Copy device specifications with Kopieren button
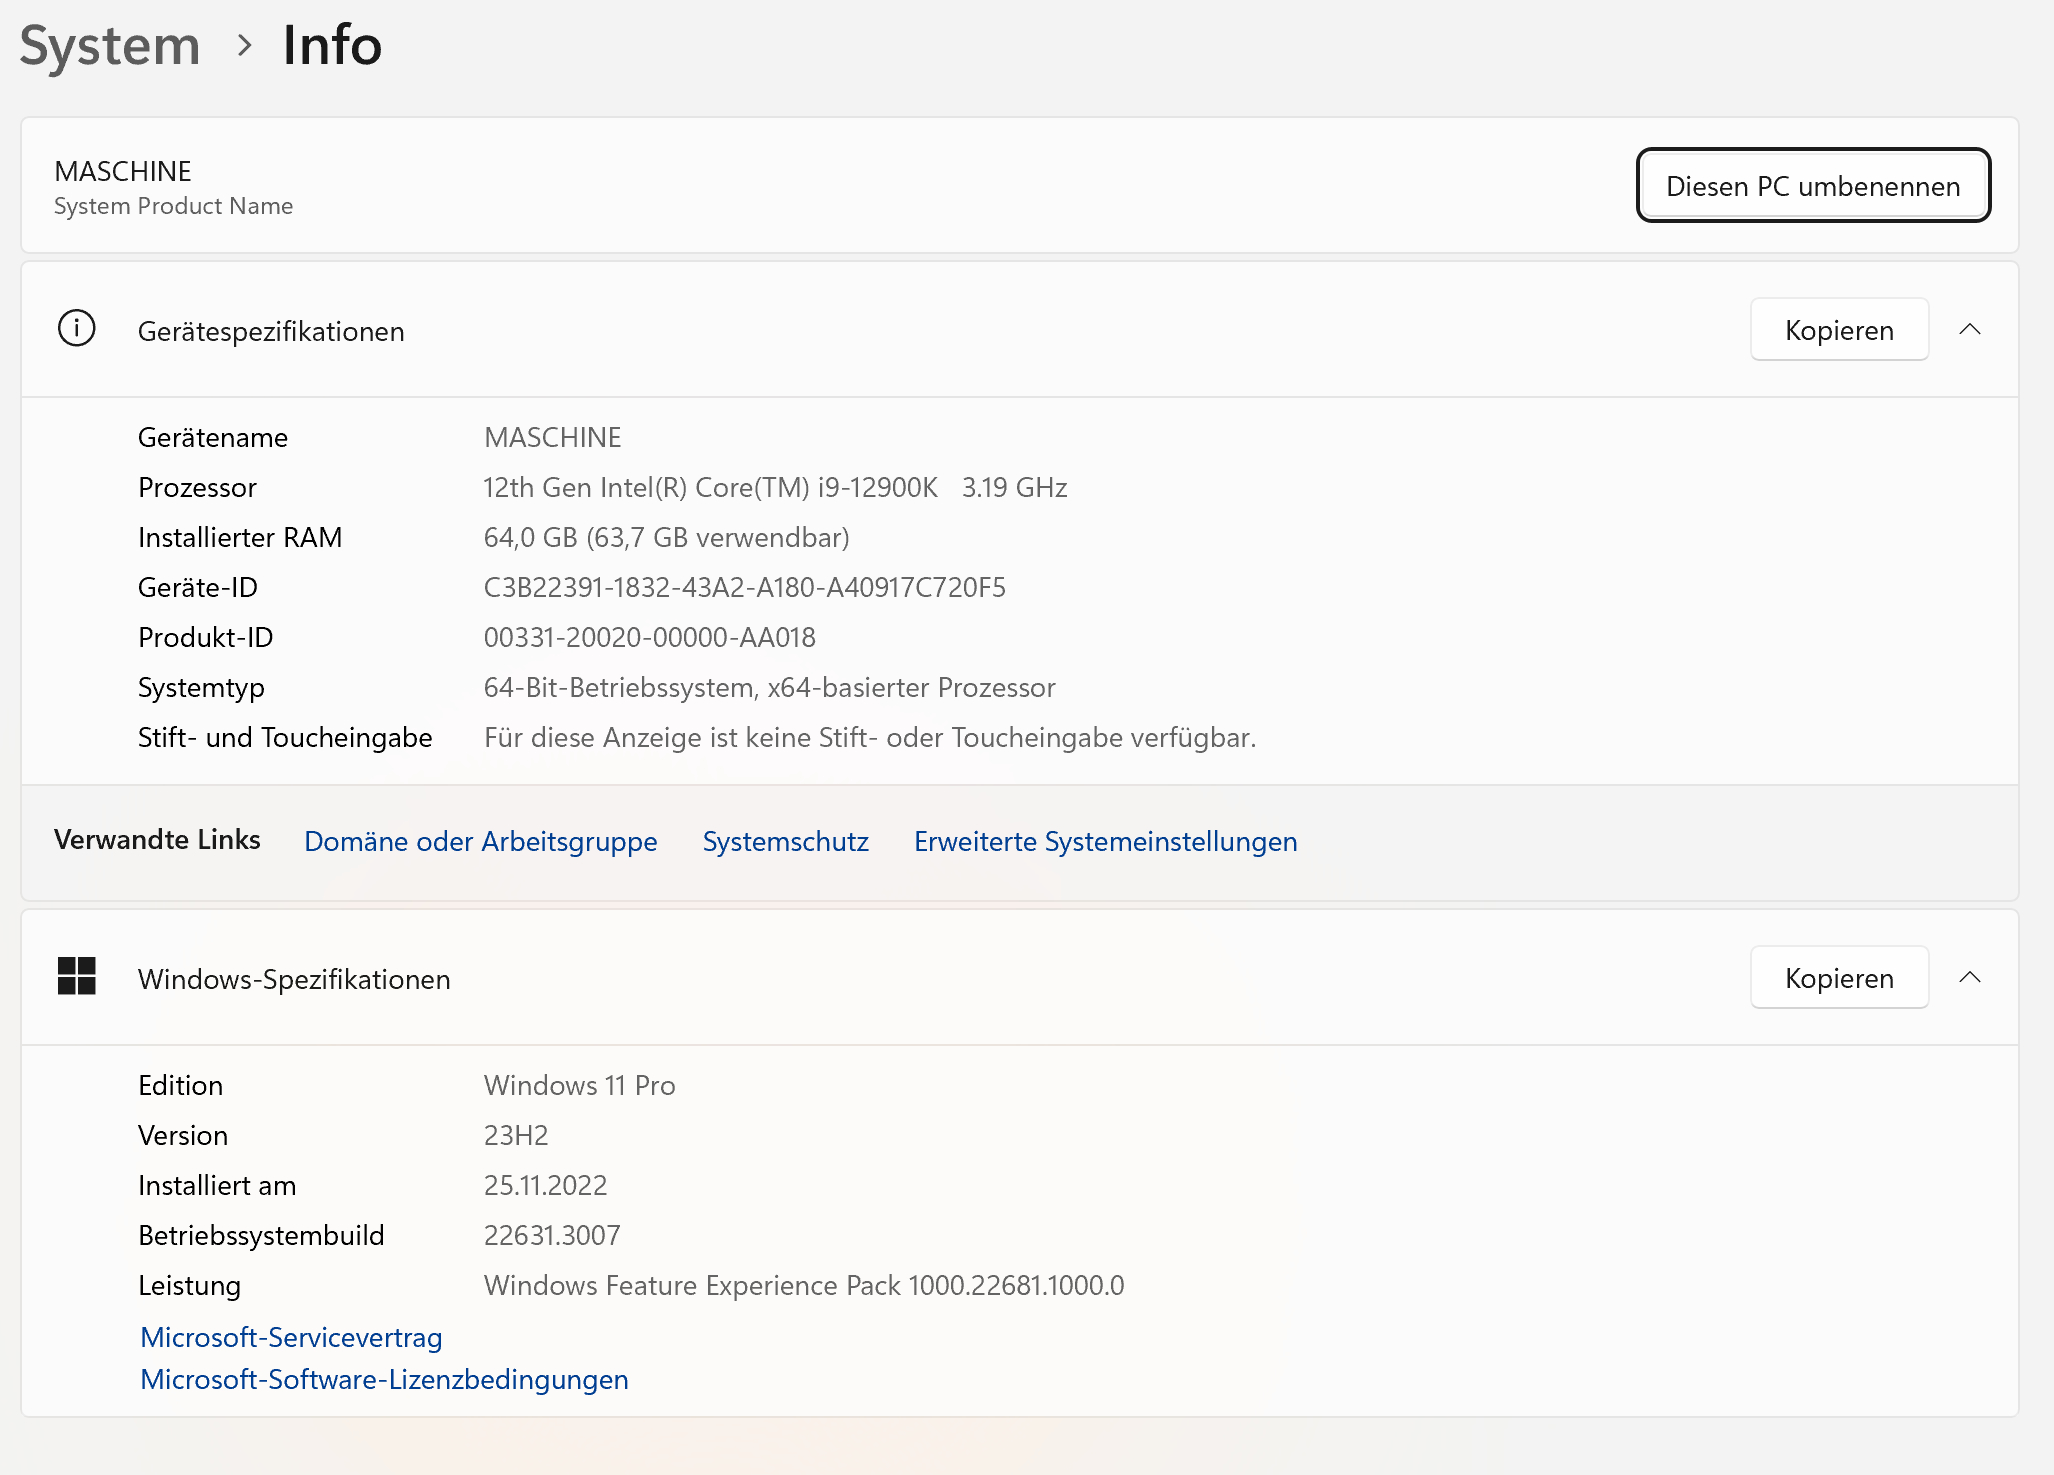Image resolution: width=2054 pixels, height=1475 pixels. [x=1838, y=330]
